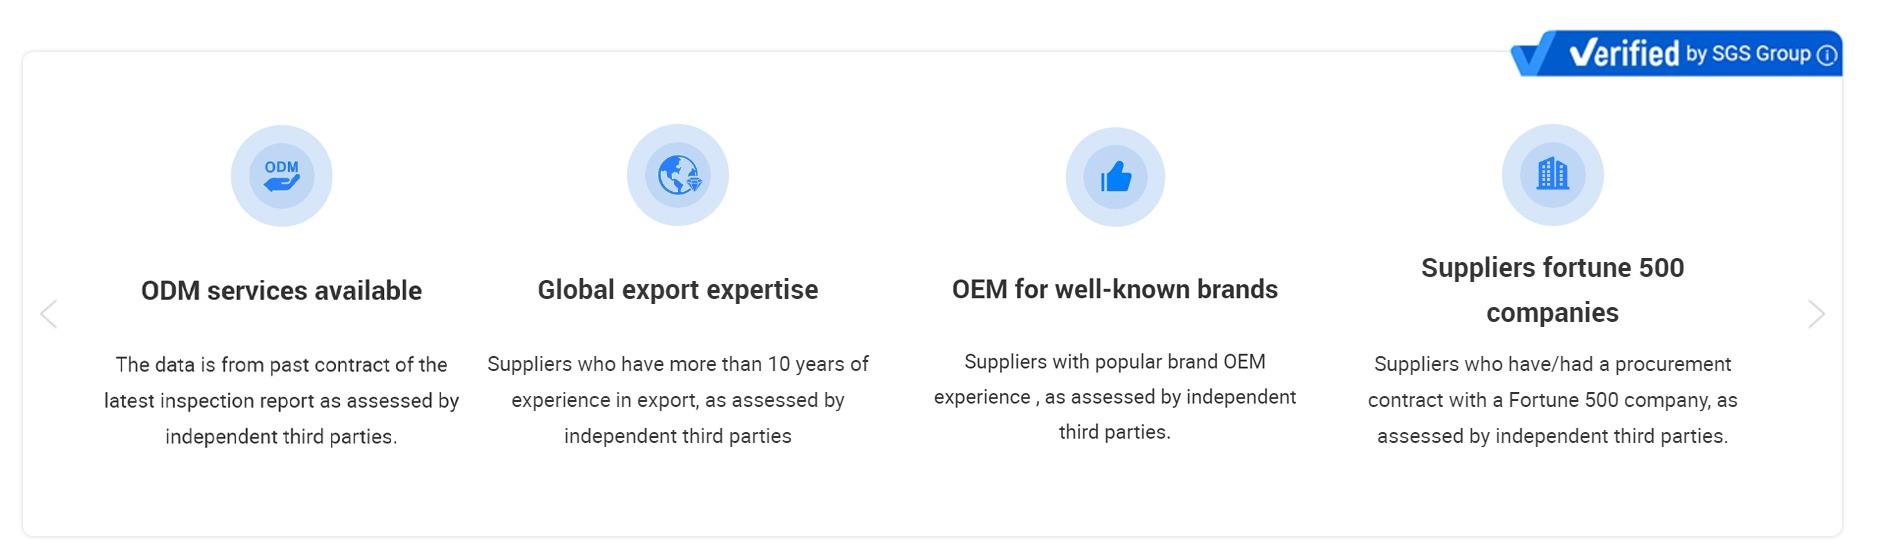Click the popular brand OEM experience description

click(x=1115, y=397)
